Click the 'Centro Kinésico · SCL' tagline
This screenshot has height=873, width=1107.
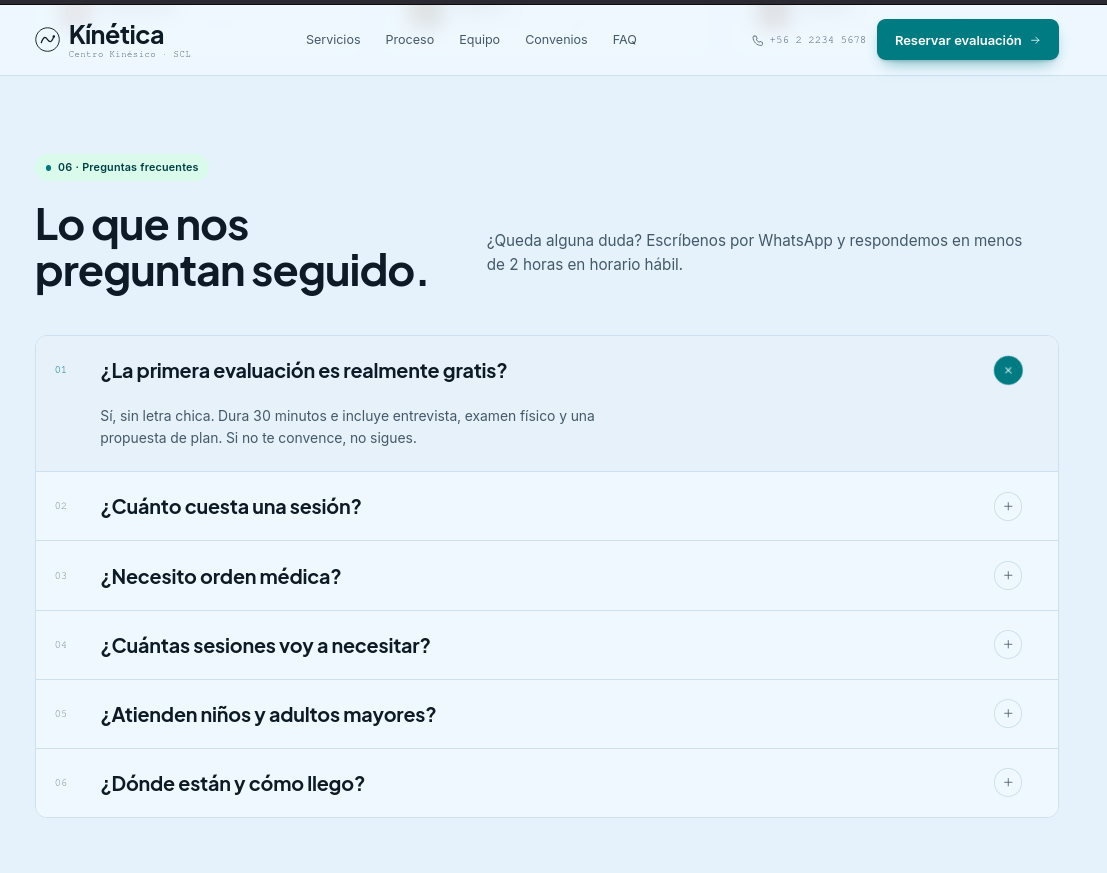(129, 54)
